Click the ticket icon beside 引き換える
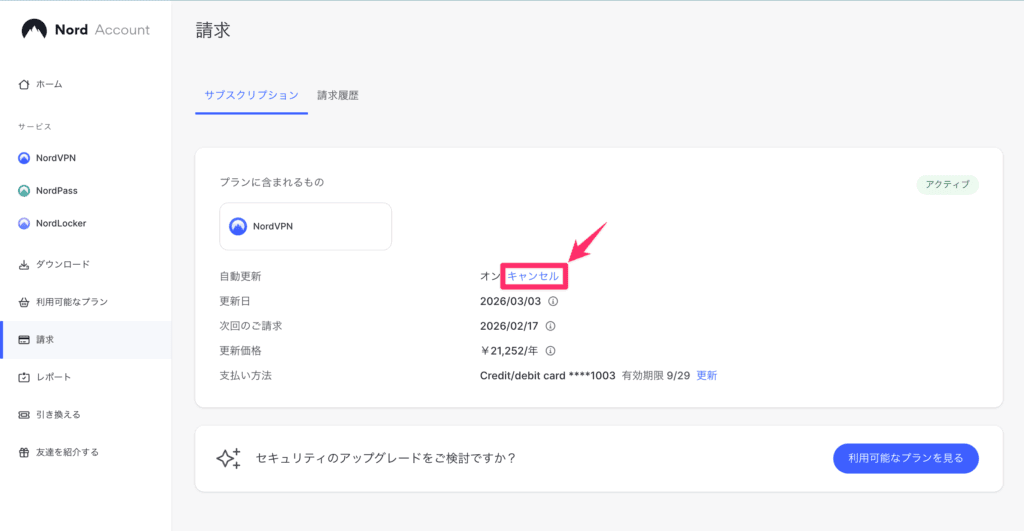This screenshot has height=531, width=1024. [x=24, y=415]
